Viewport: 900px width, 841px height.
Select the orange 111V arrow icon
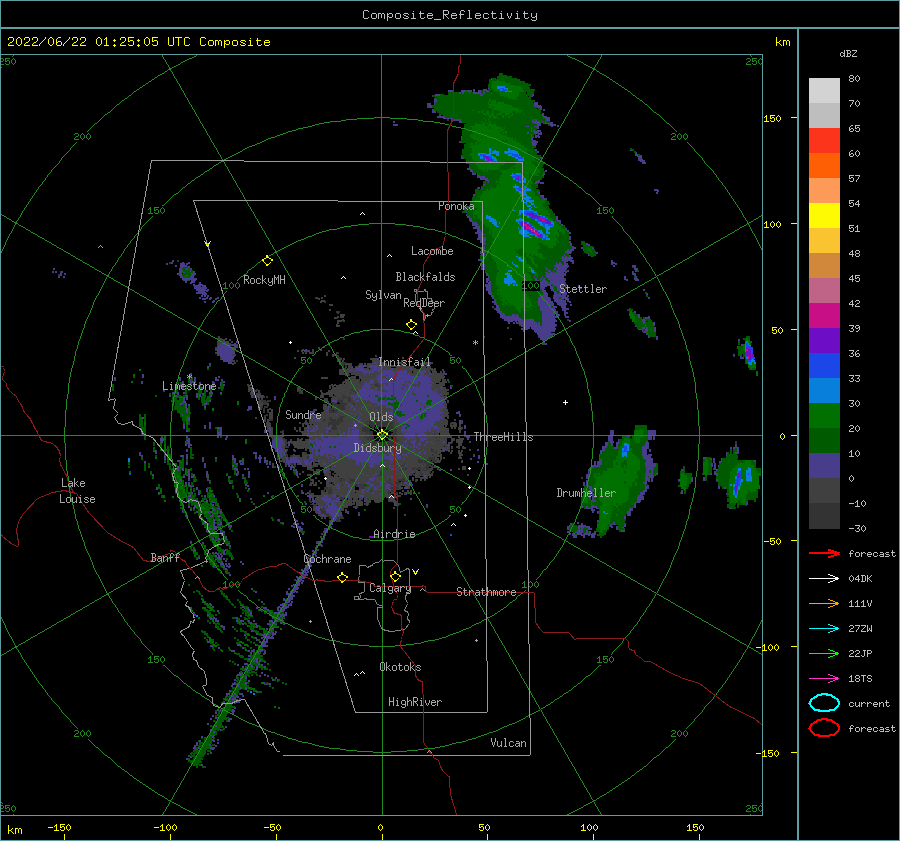[824, 603]
